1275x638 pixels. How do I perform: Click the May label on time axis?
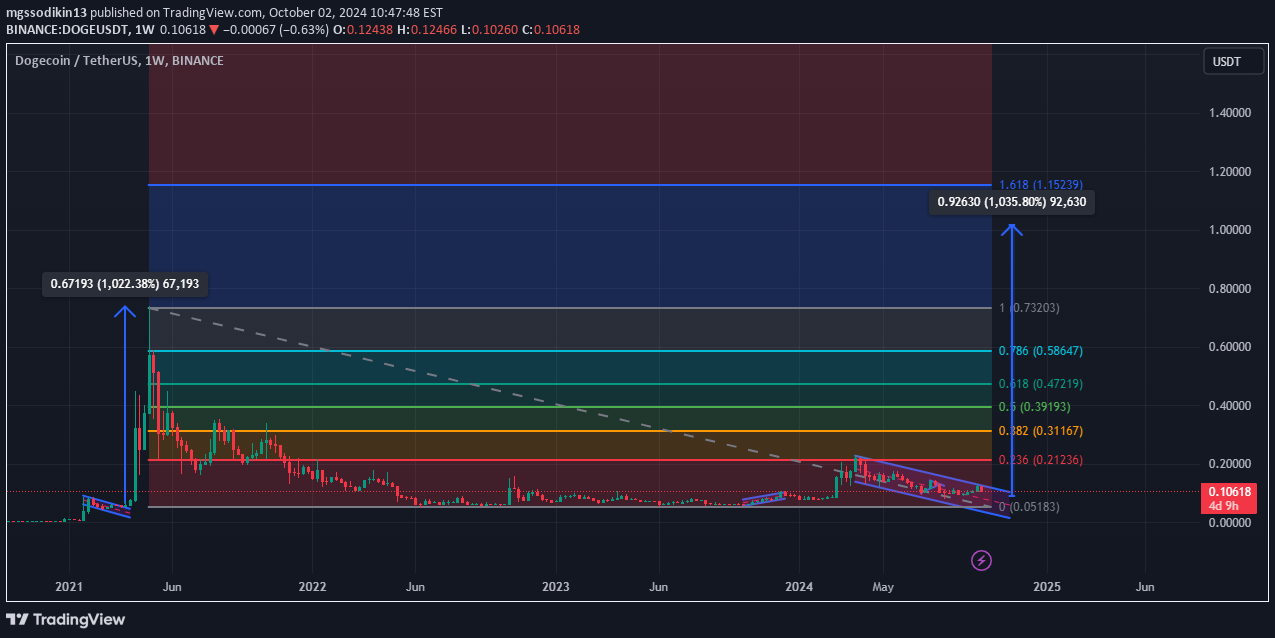pyautogui.click(x=882, y=587)
